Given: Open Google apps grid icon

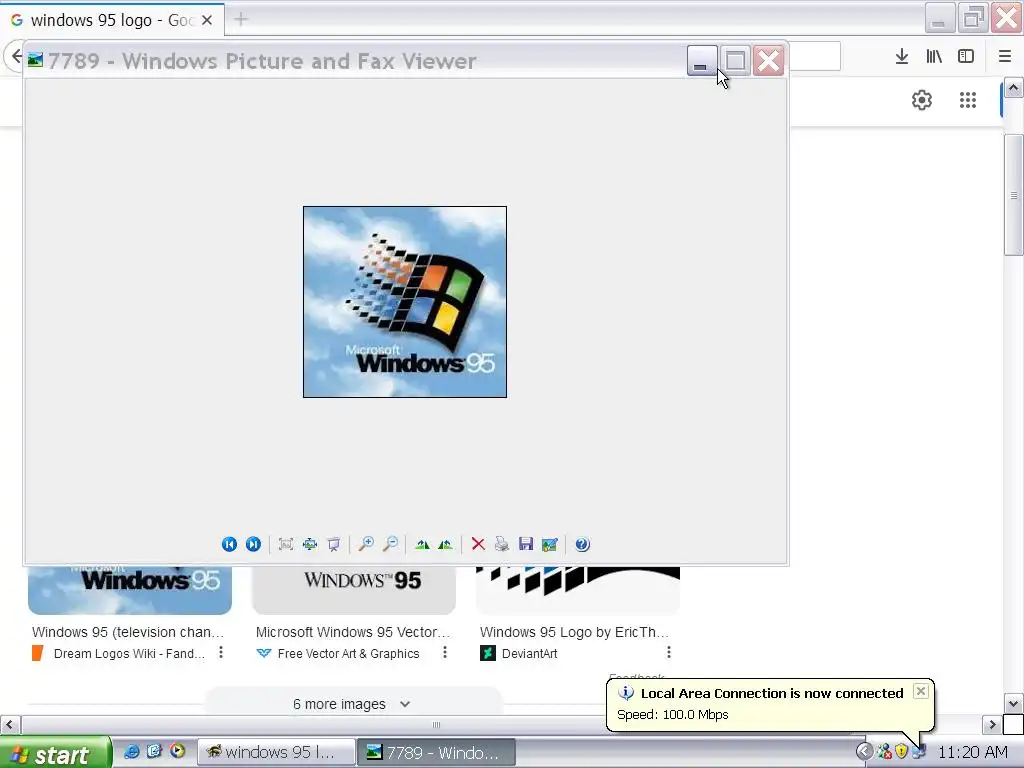Looking at the screenshot, I should [x=968, y=100].
